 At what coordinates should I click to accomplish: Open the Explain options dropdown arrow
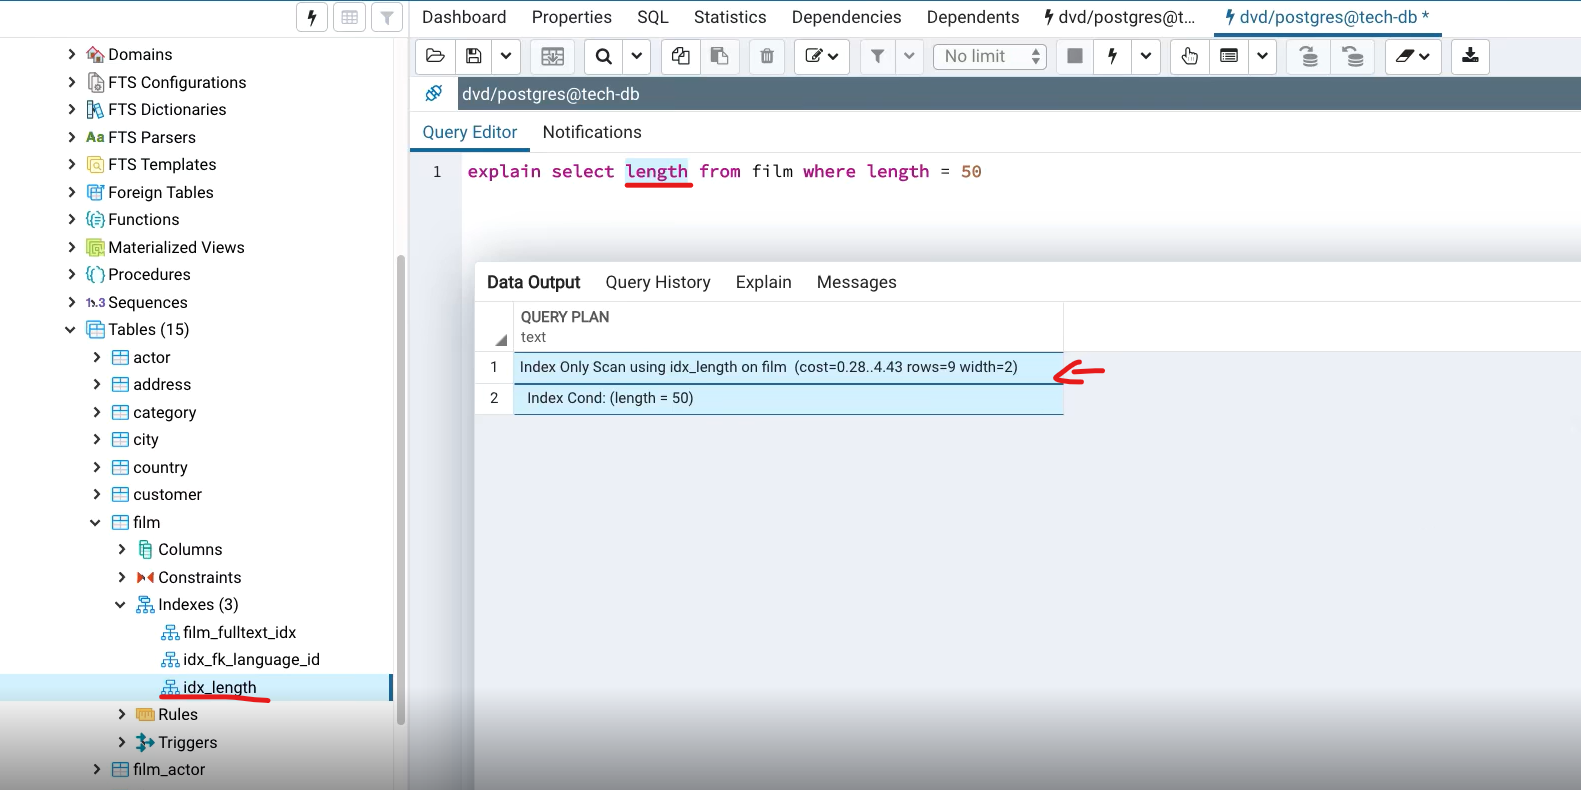point(1263,56)
